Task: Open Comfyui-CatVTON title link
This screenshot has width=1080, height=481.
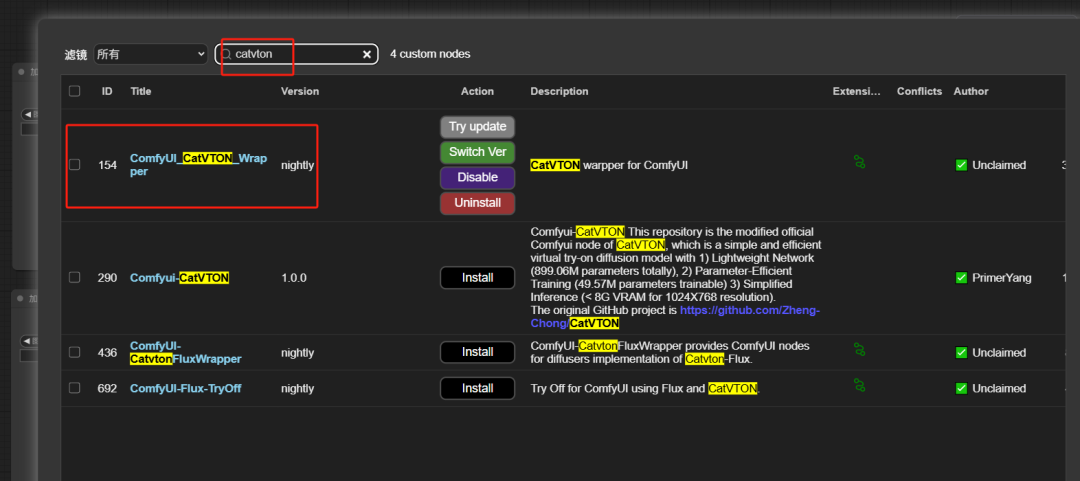Action: click(x=179, y=278)
